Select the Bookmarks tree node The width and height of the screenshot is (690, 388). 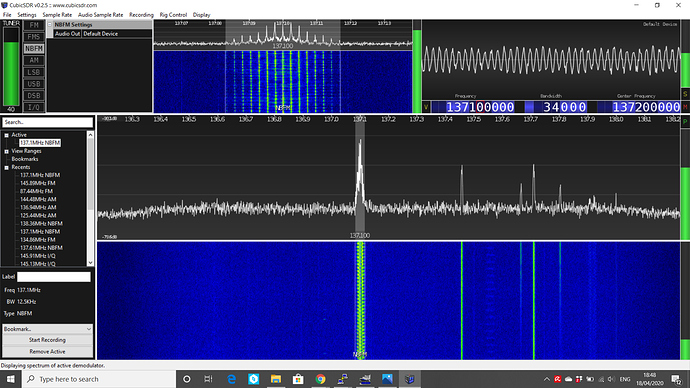pyautogui.click(x=25, y=159)
